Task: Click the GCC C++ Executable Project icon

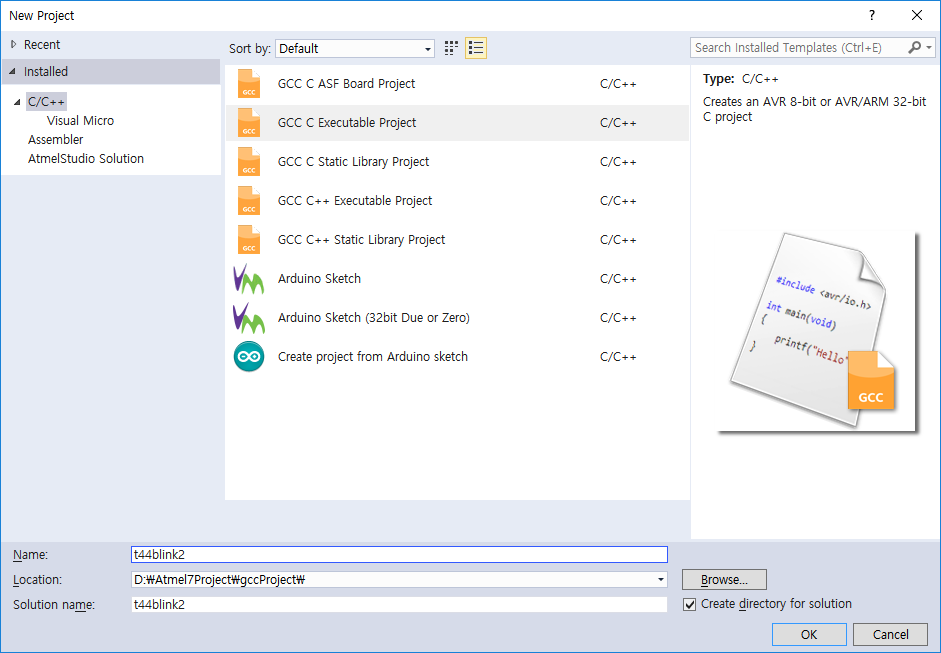Action: 248,200
